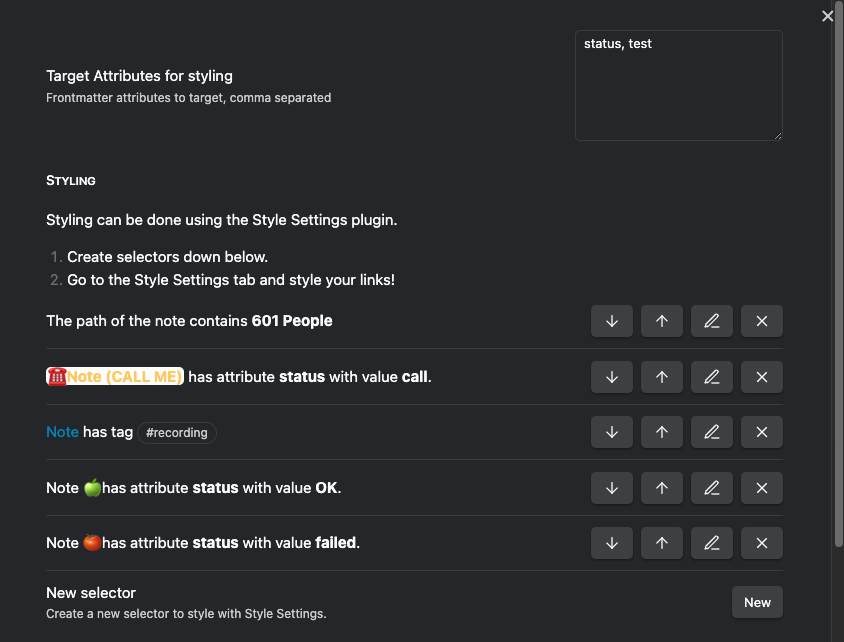Click New to create a selector

point(757,602)
